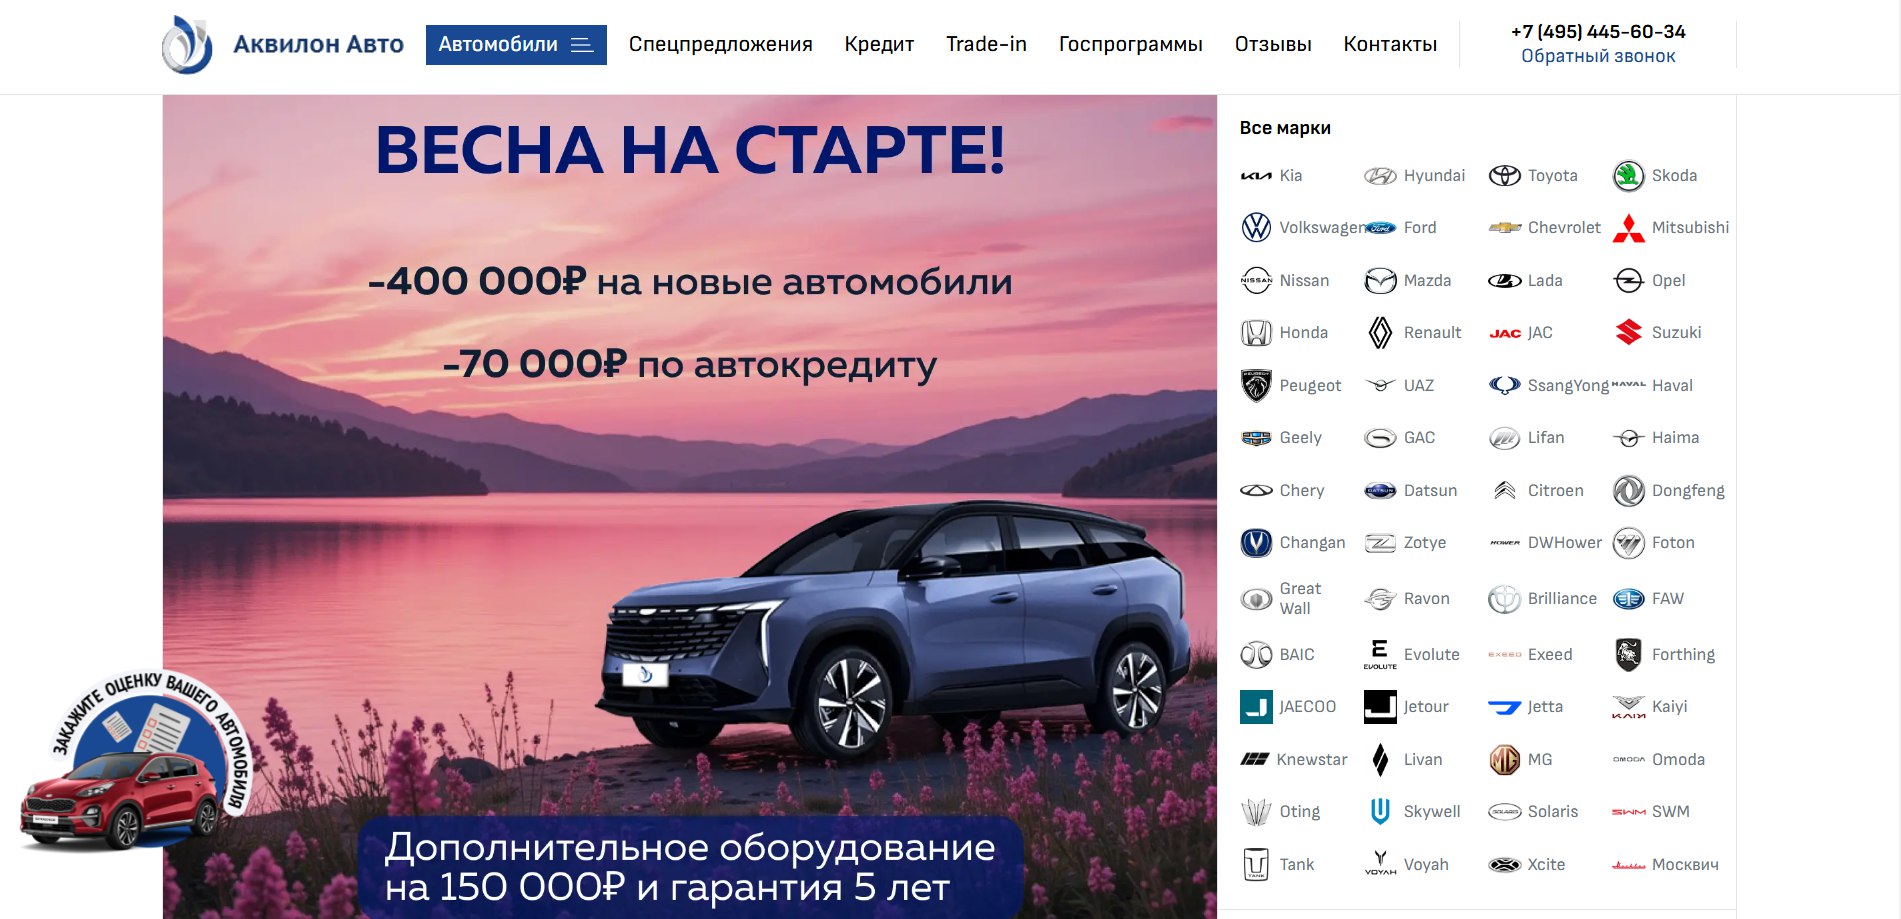The width and height of the screenshot is (1901, 919).
Task: Open the Отзывы page
Action: coord(1273,44)
